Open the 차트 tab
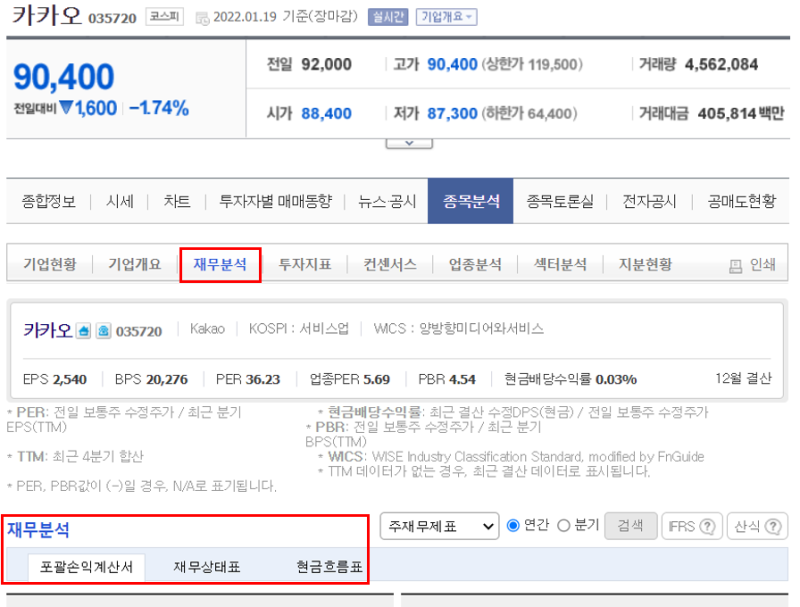This screenshot has width=800, height=607. [x=177, y=201]
